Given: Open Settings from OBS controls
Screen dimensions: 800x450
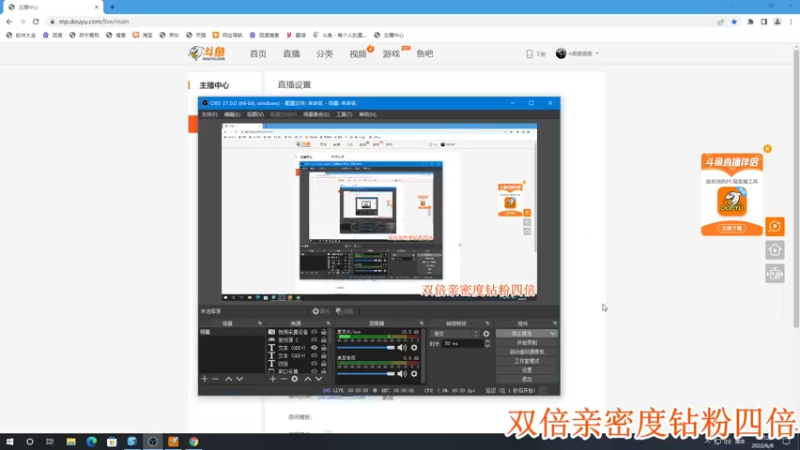Looking at the screenshot, I should (x=527, y=370).
